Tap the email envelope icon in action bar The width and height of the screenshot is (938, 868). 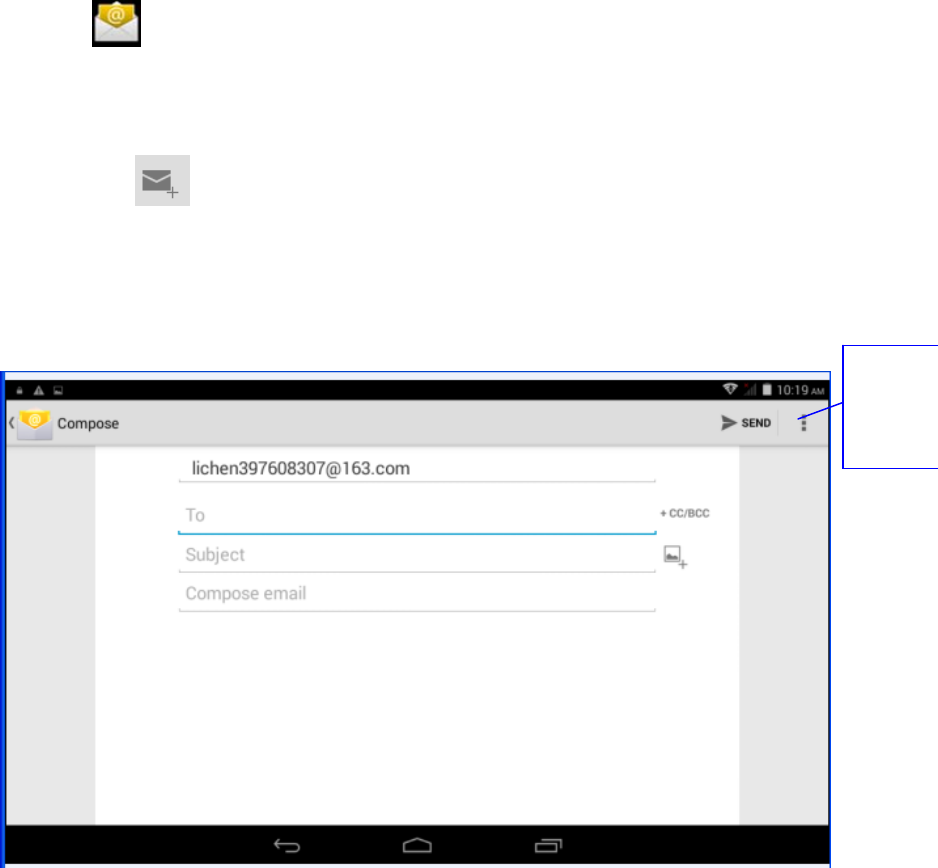click(x=35, y=424)
